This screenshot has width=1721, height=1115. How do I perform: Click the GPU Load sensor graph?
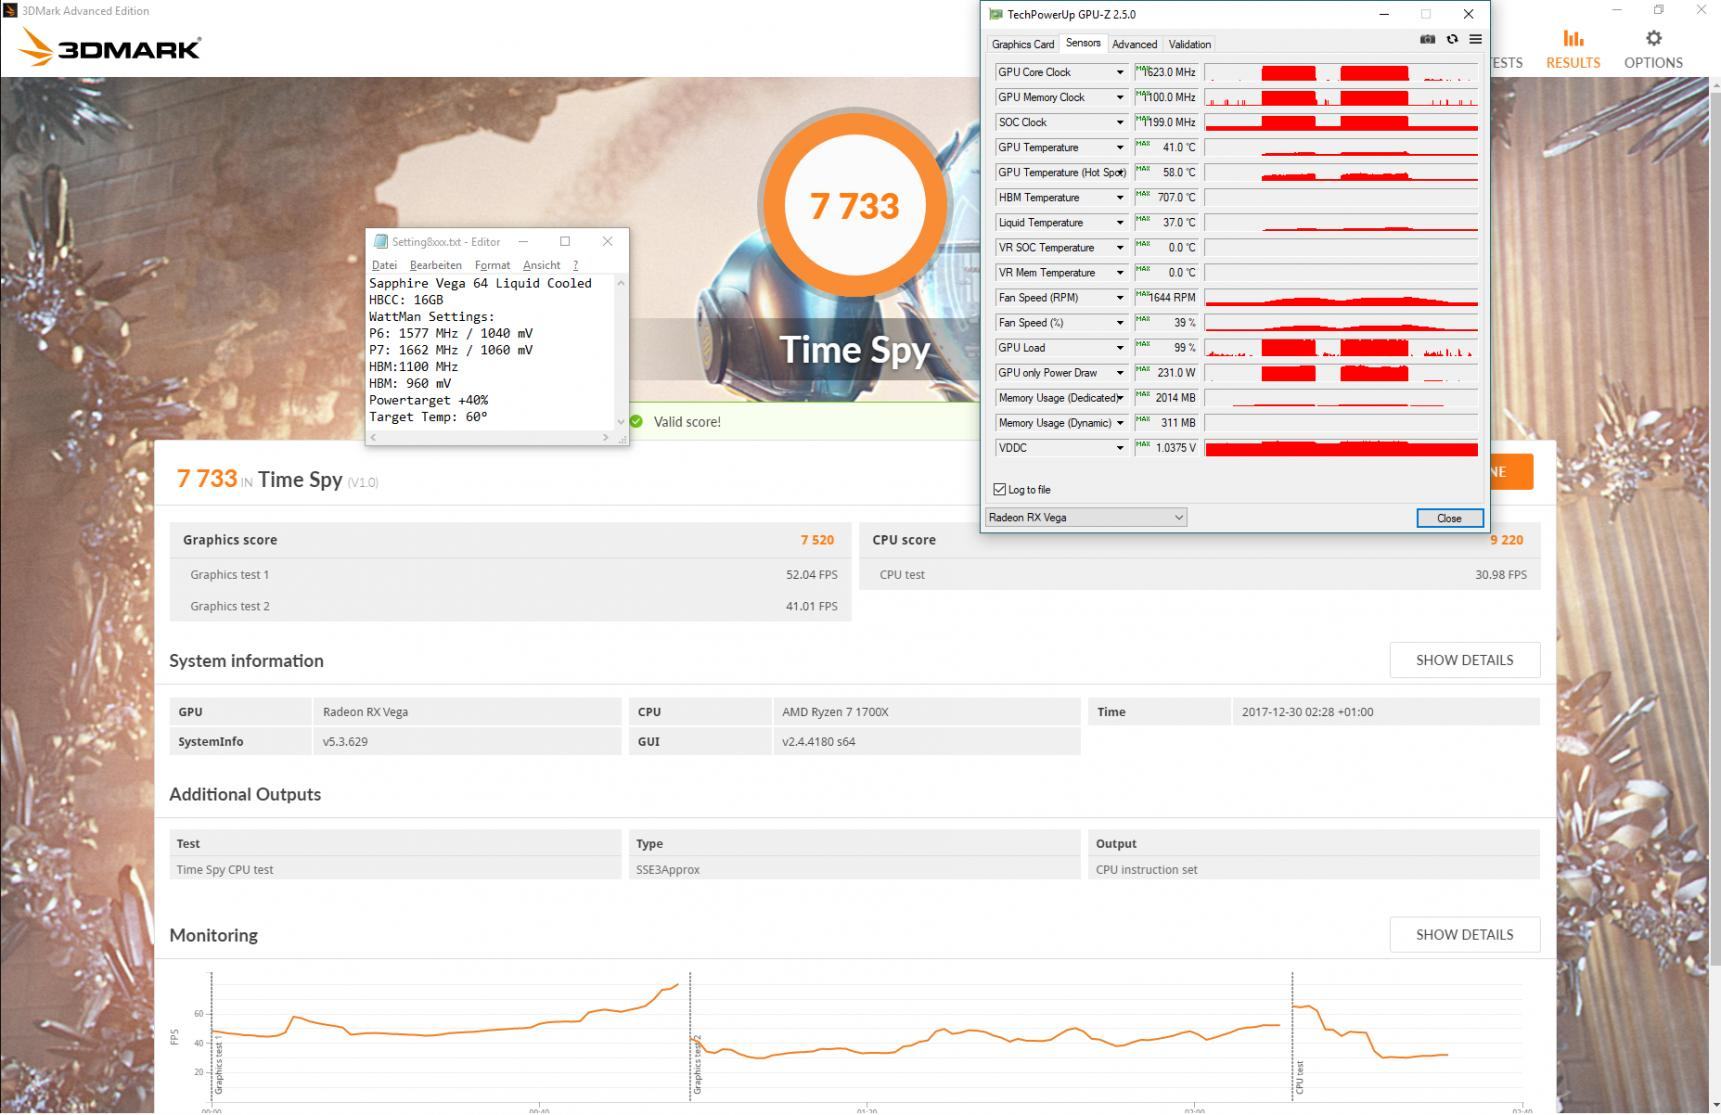1341,347
